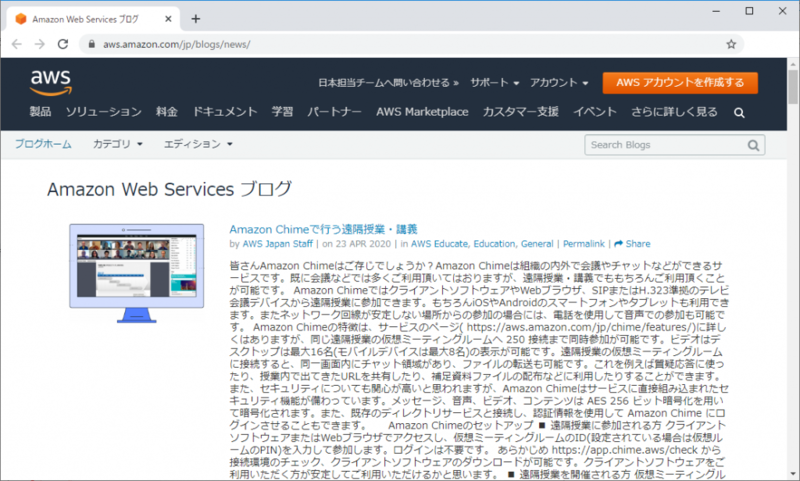This screenshot has width=800, height=481.
Task: Go to ブログホーム link
Action: 43,144
